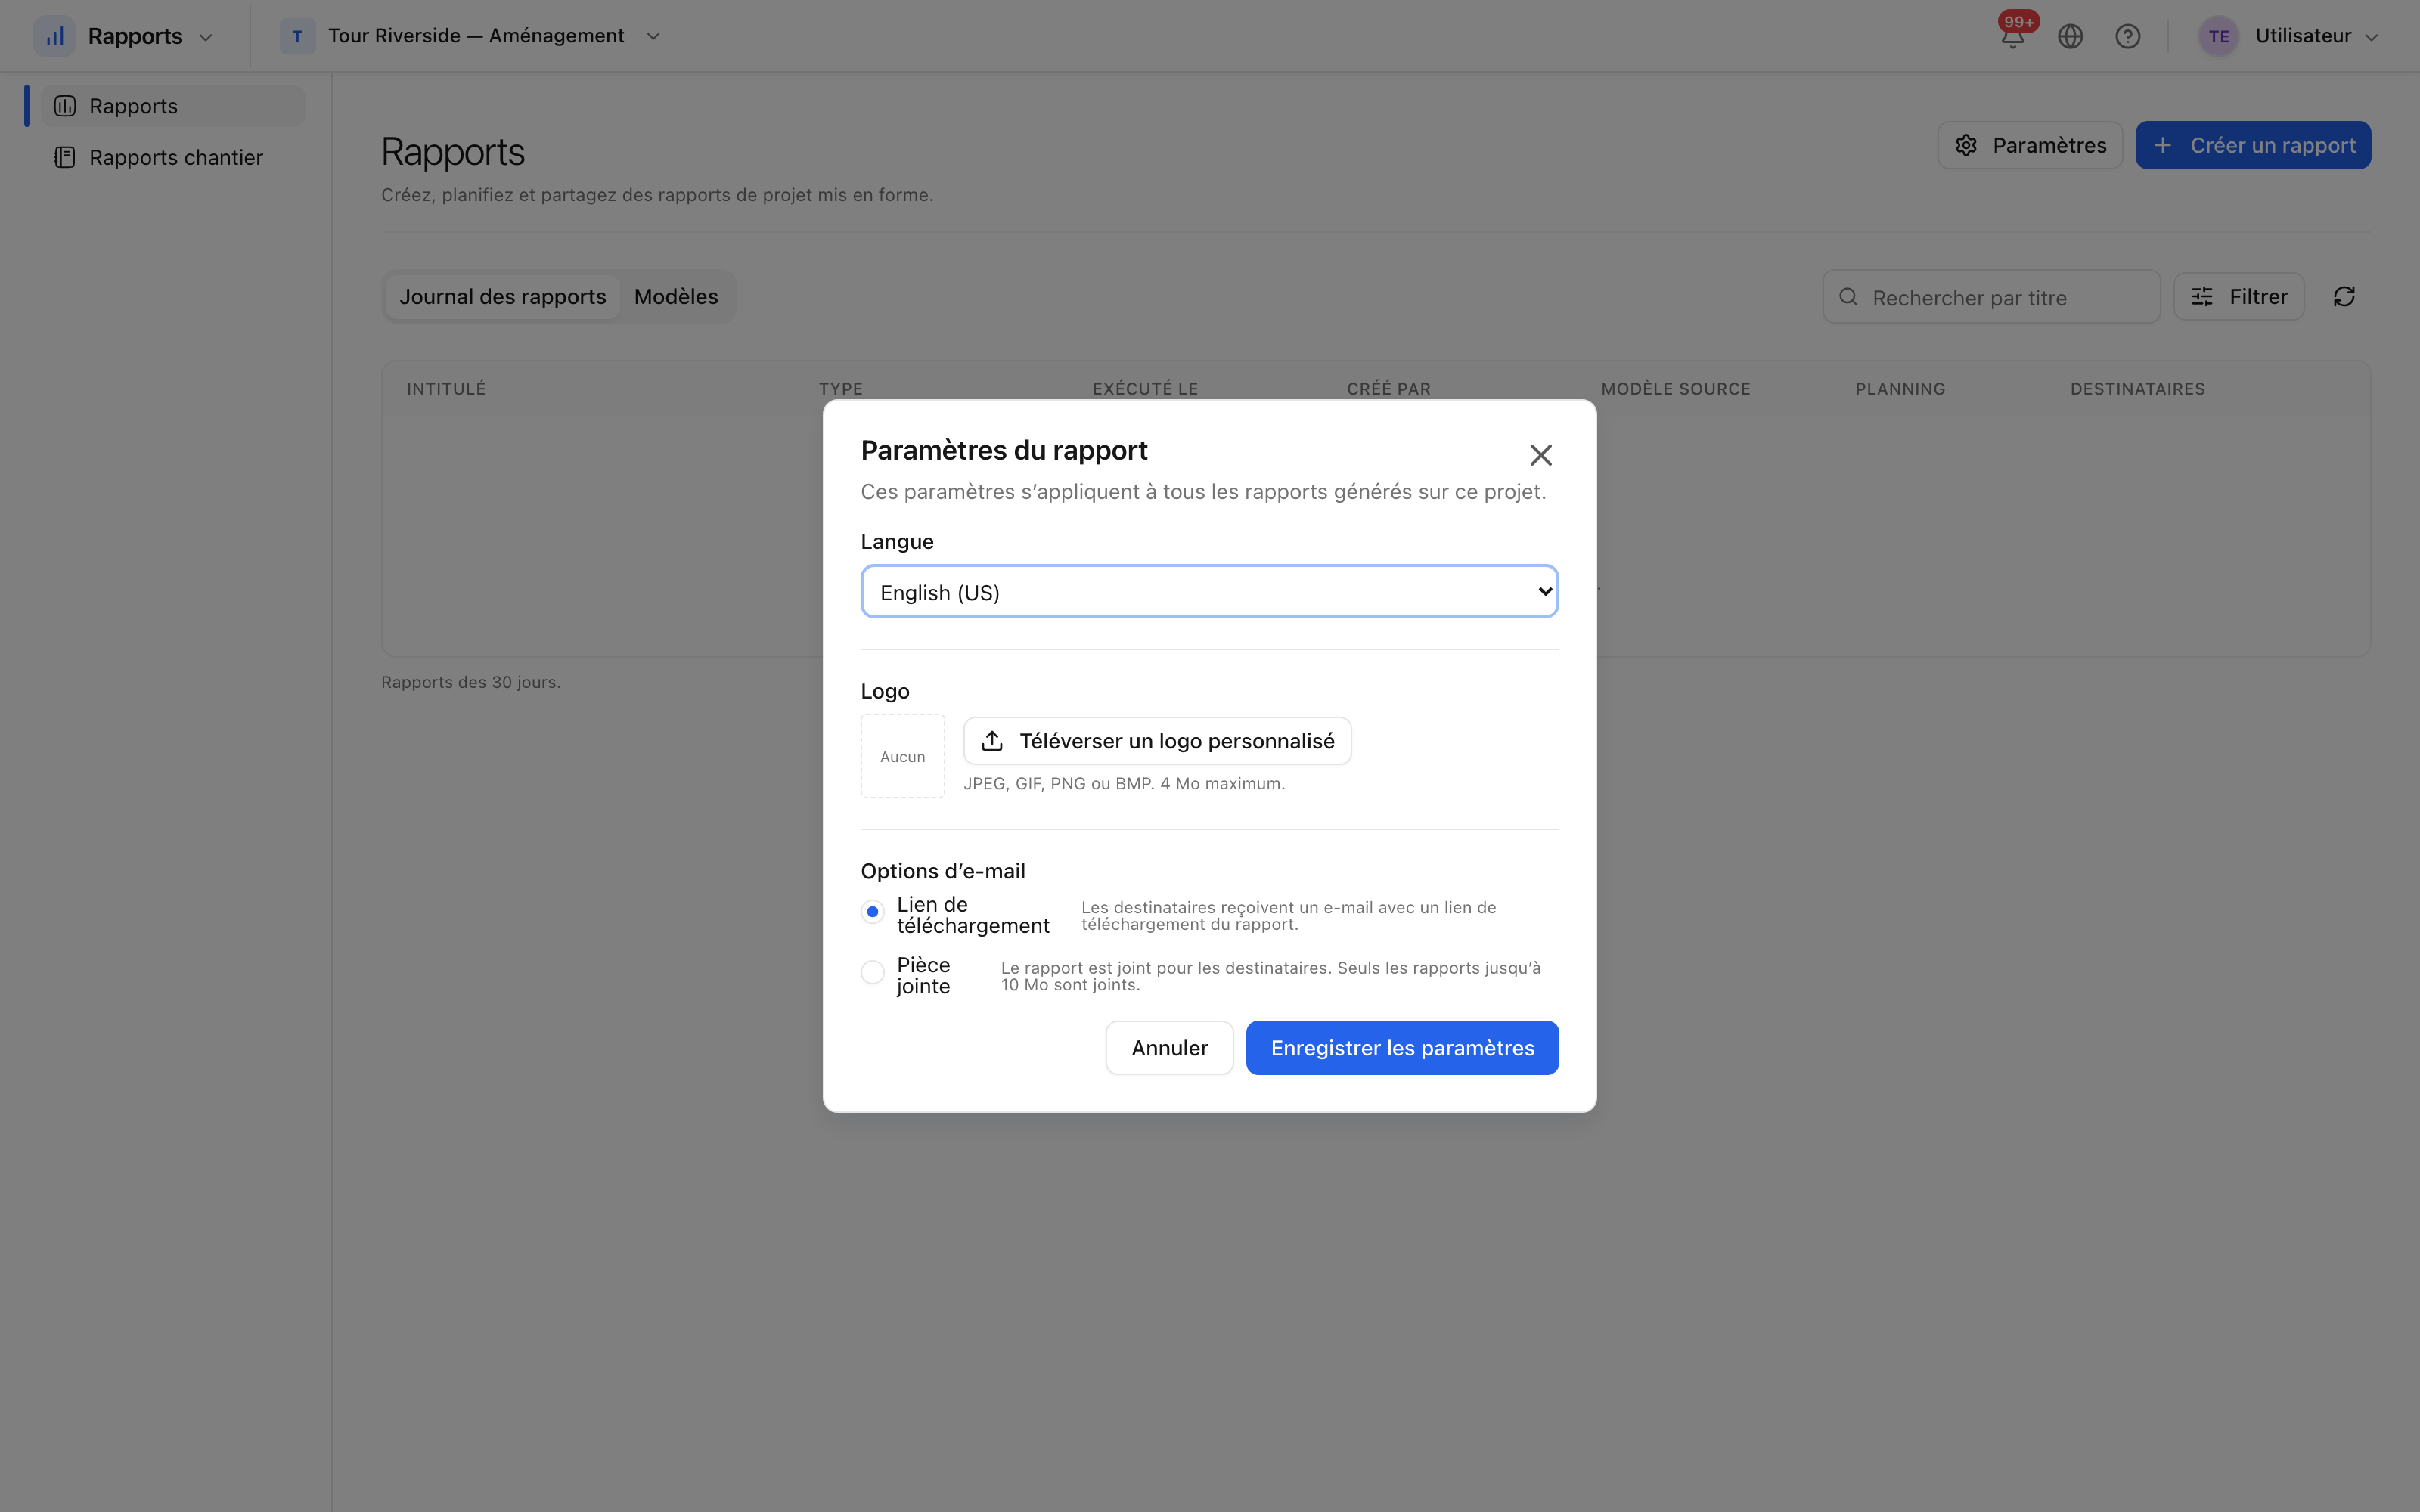Image resolution: width=2420 pixels, height=1512 pixels.
Task: Switch to the Modèles tab
Action: coord(676,297)
